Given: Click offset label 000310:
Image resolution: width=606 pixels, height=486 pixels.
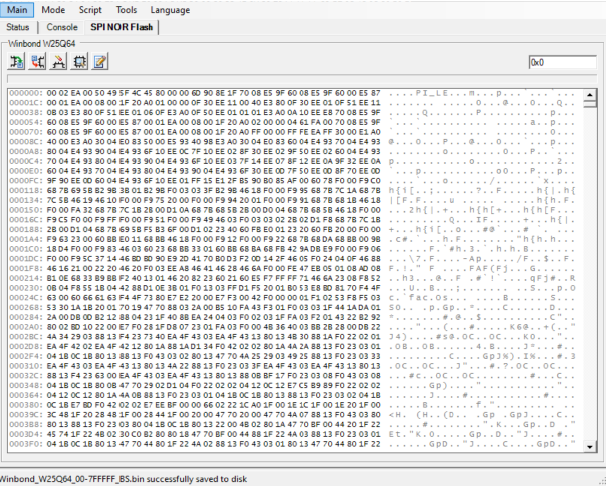Looking at the screenshot, I should [x=26, y=366].
